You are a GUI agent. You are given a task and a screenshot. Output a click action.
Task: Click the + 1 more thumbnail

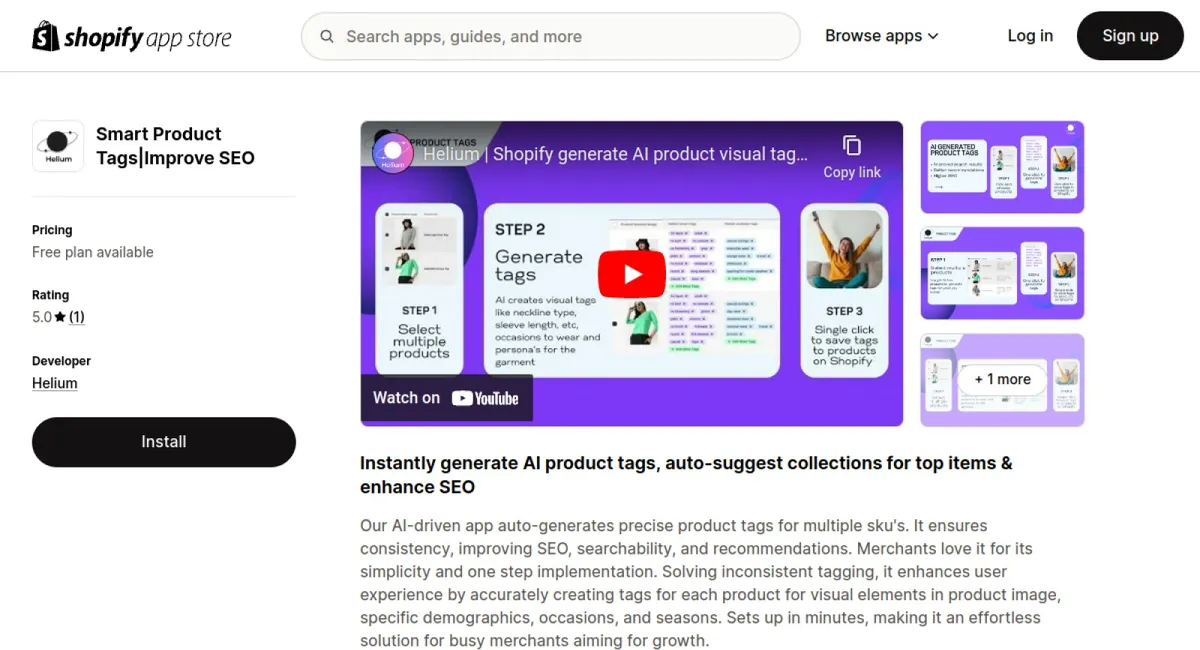[x=1002, y=380]
